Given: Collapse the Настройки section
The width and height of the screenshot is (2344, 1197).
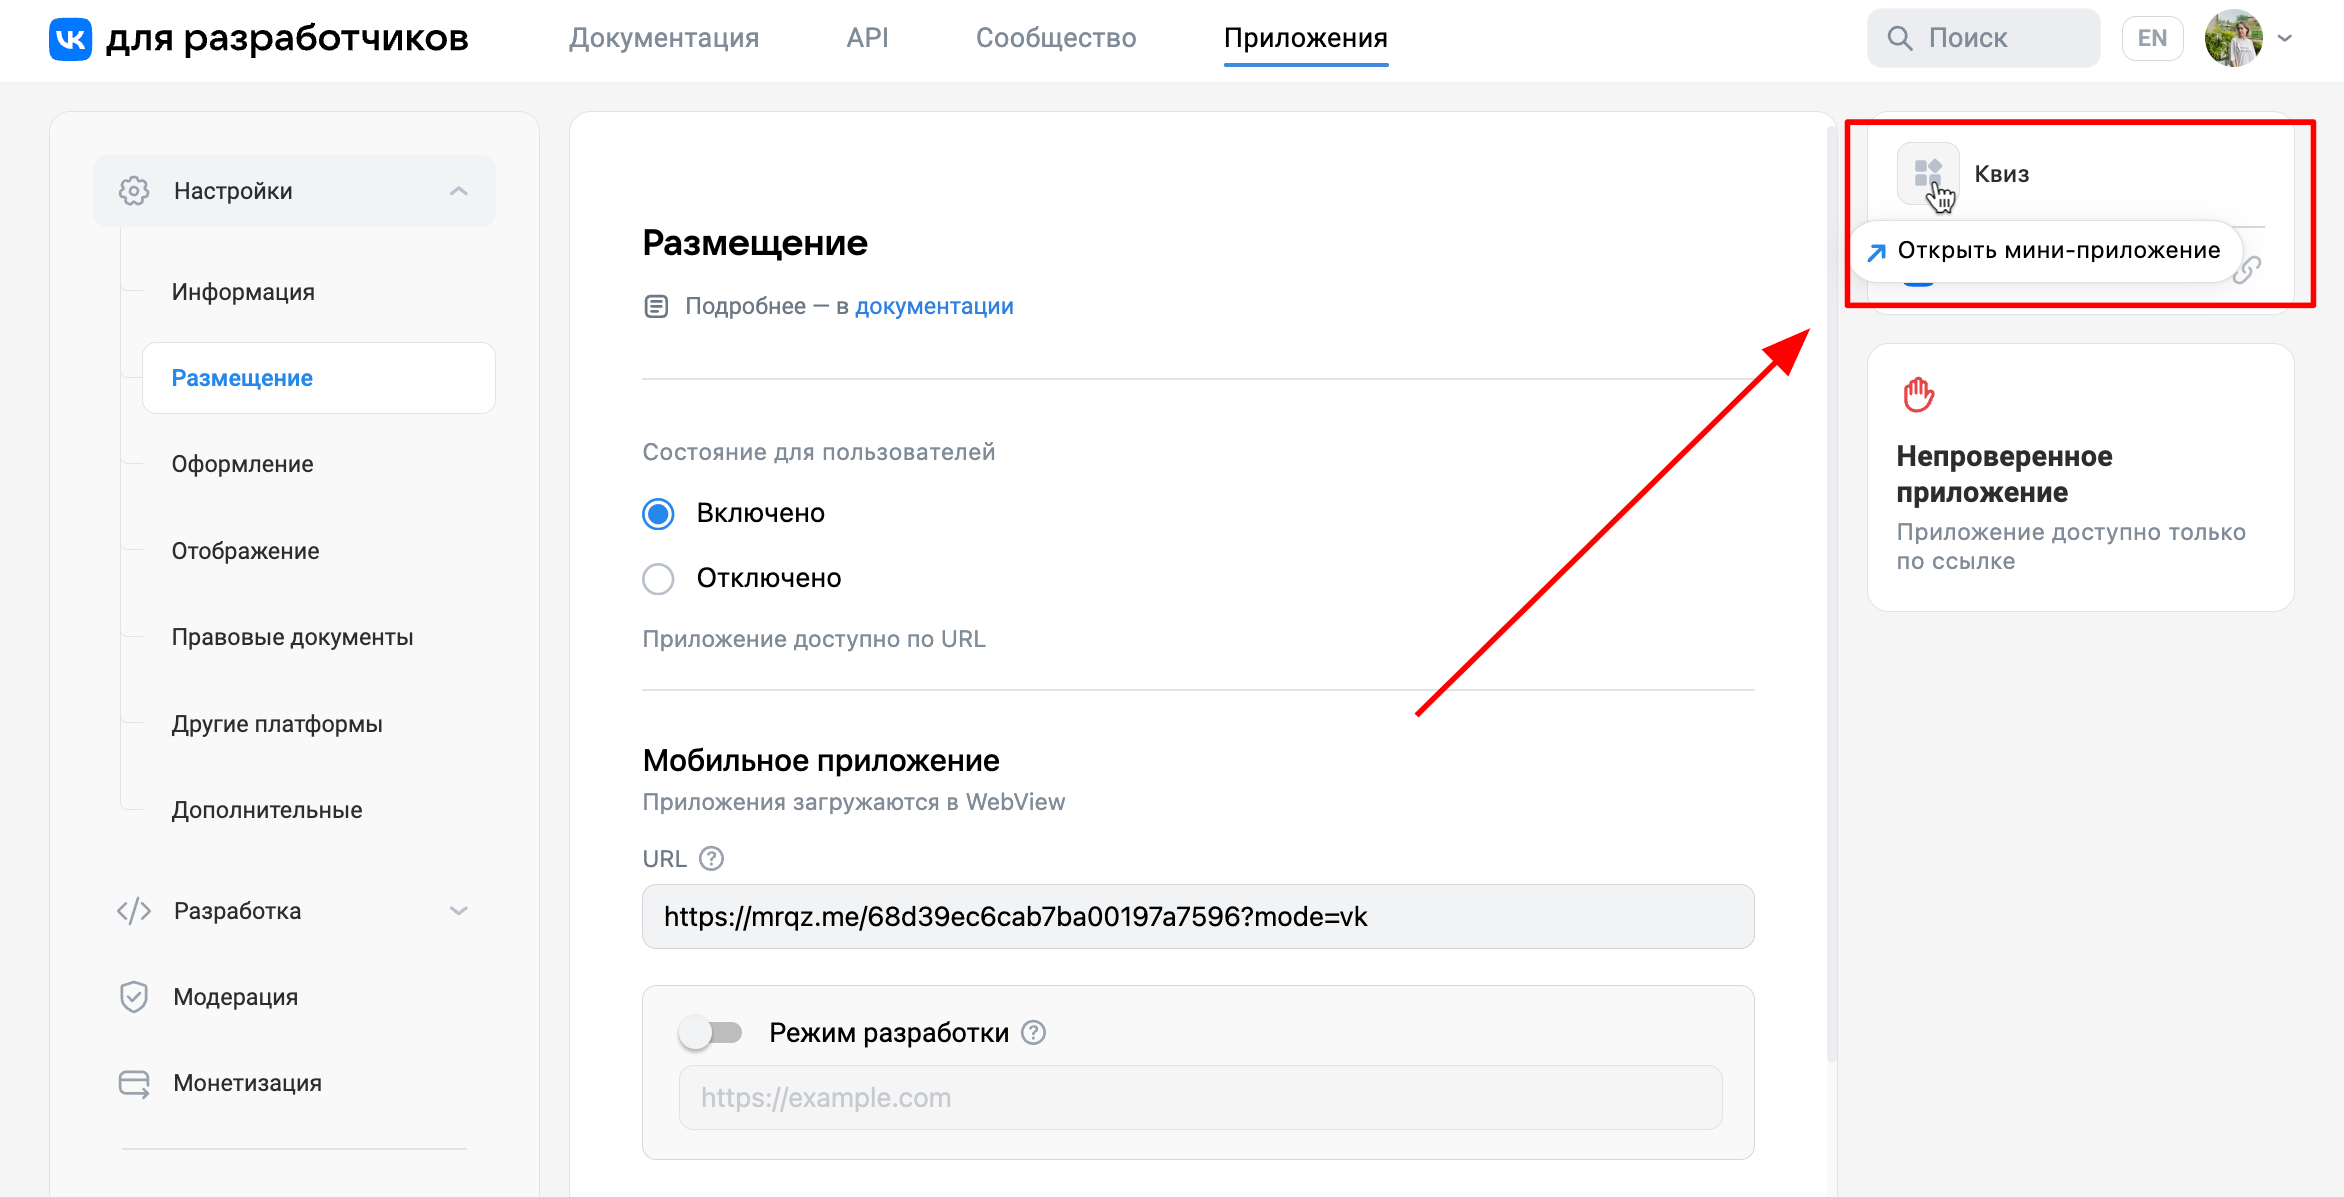Looking at the screenshot, I should click(459, 191).
